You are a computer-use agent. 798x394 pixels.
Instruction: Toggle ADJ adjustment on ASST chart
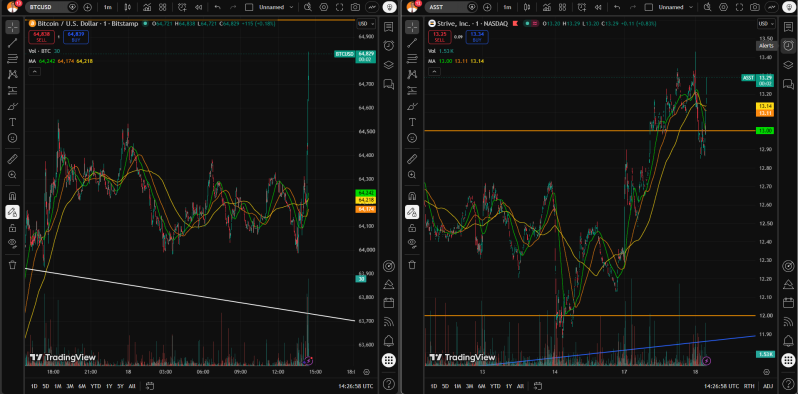pyautogui.click(x=768, y=386)
